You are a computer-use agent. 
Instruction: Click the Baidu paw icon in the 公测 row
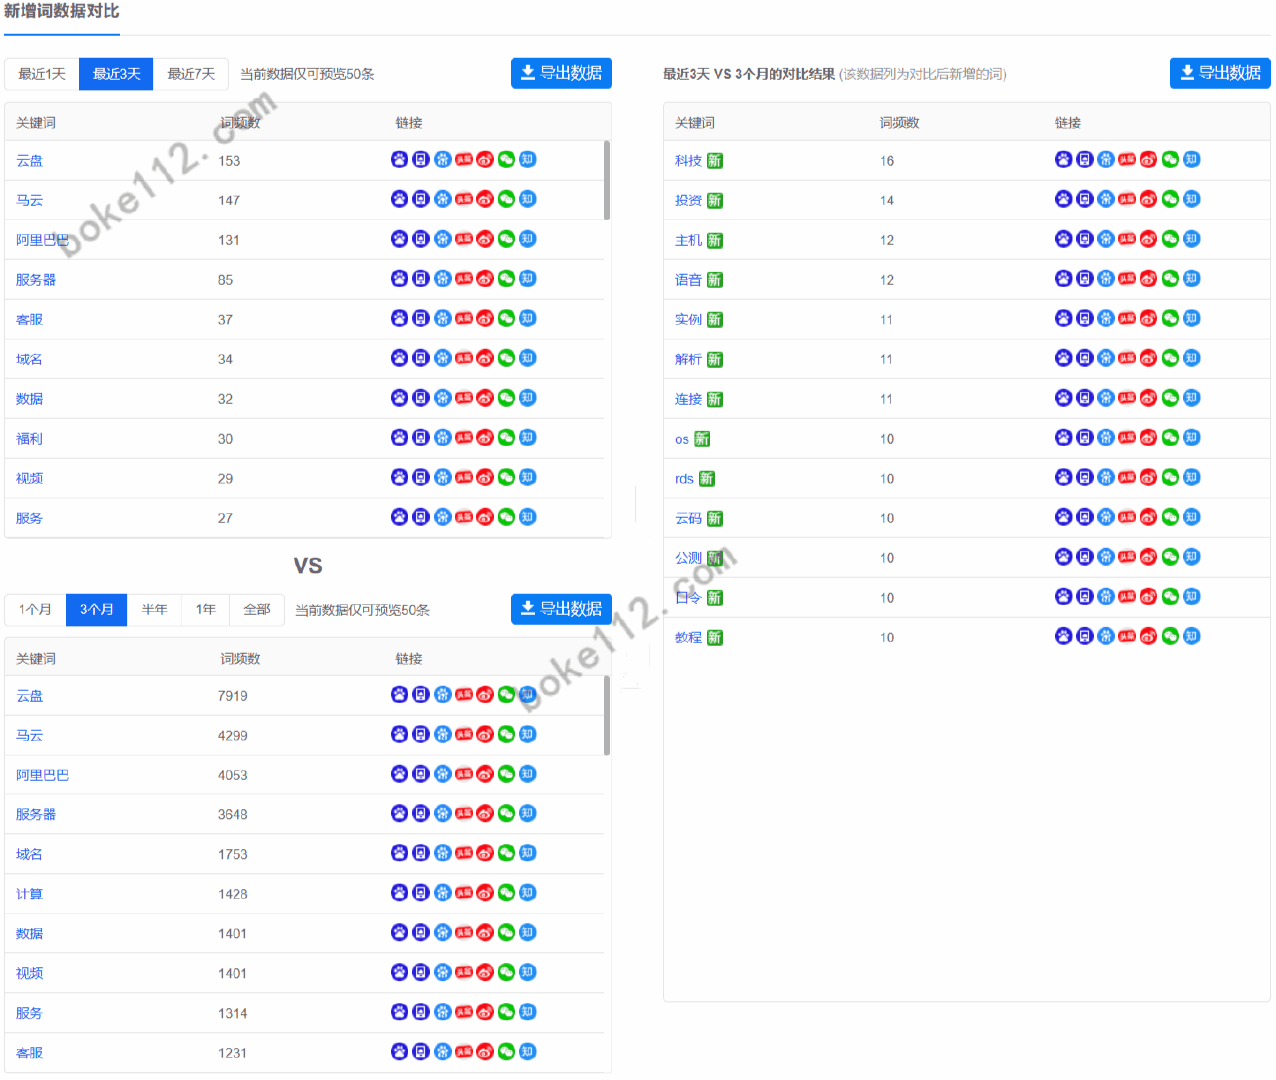1063,557
